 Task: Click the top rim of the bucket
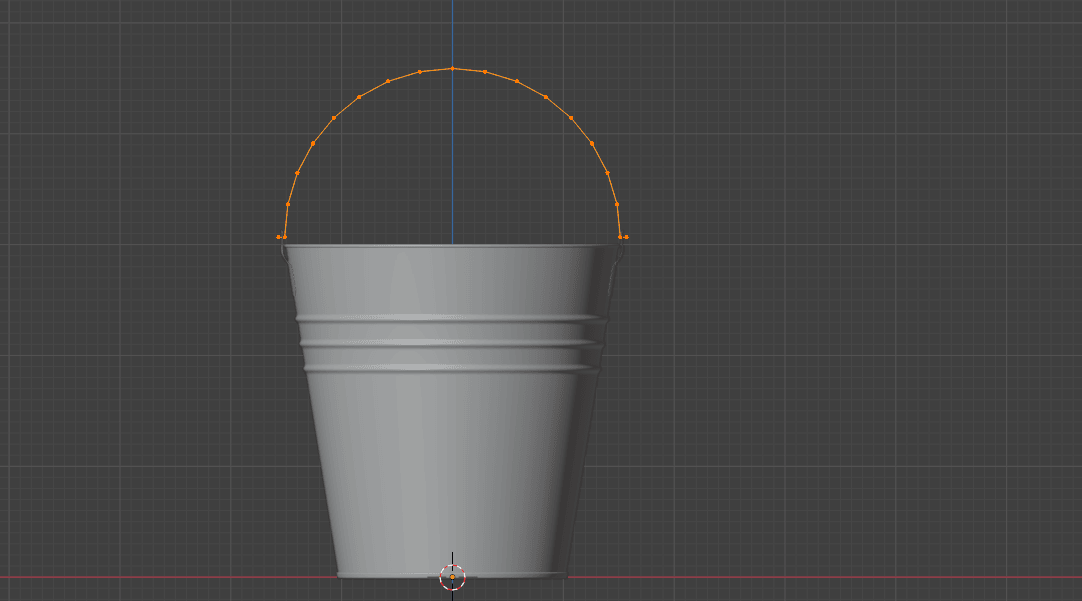click(x=400, y=247)
